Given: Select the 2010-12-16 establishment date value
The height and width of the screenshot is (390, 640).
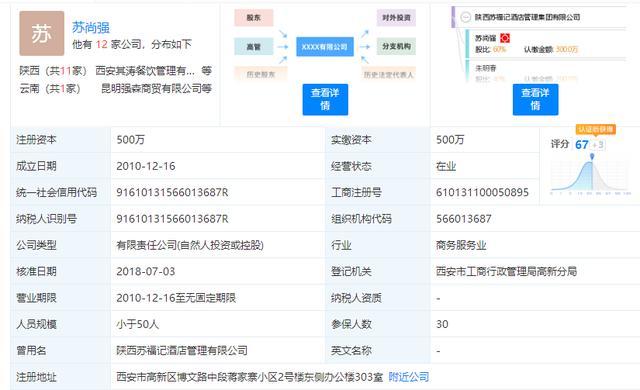Looking at the screenshot, I should [x=146, y=166].
